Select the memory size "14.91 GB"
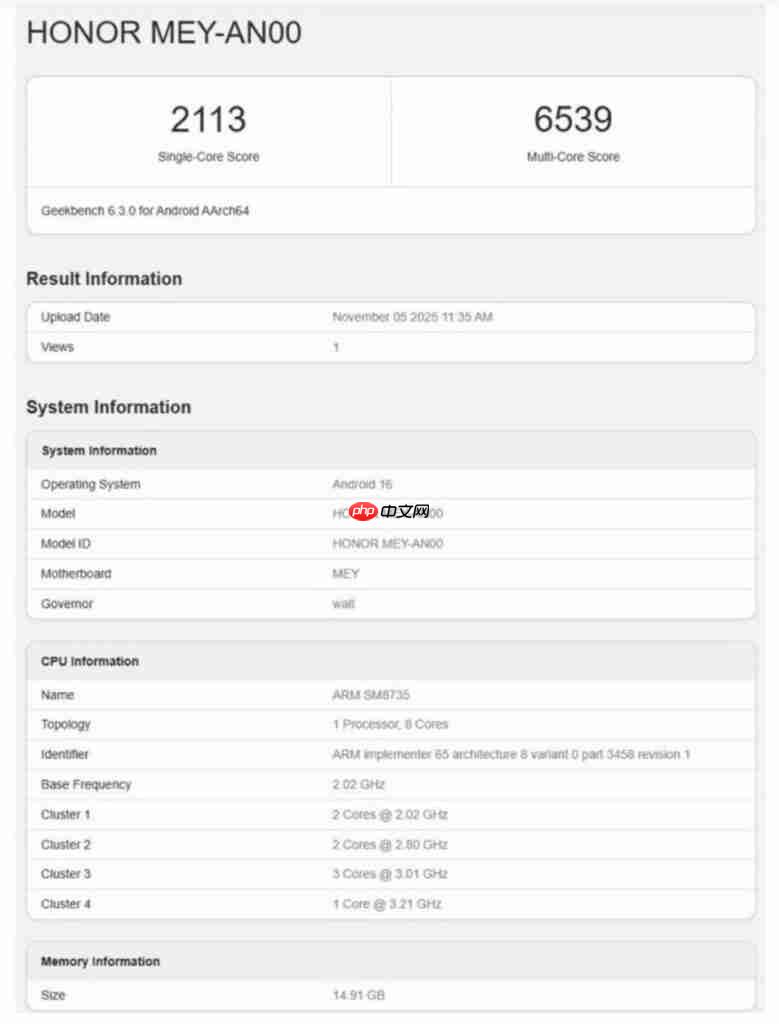 (x=358, y=996)
